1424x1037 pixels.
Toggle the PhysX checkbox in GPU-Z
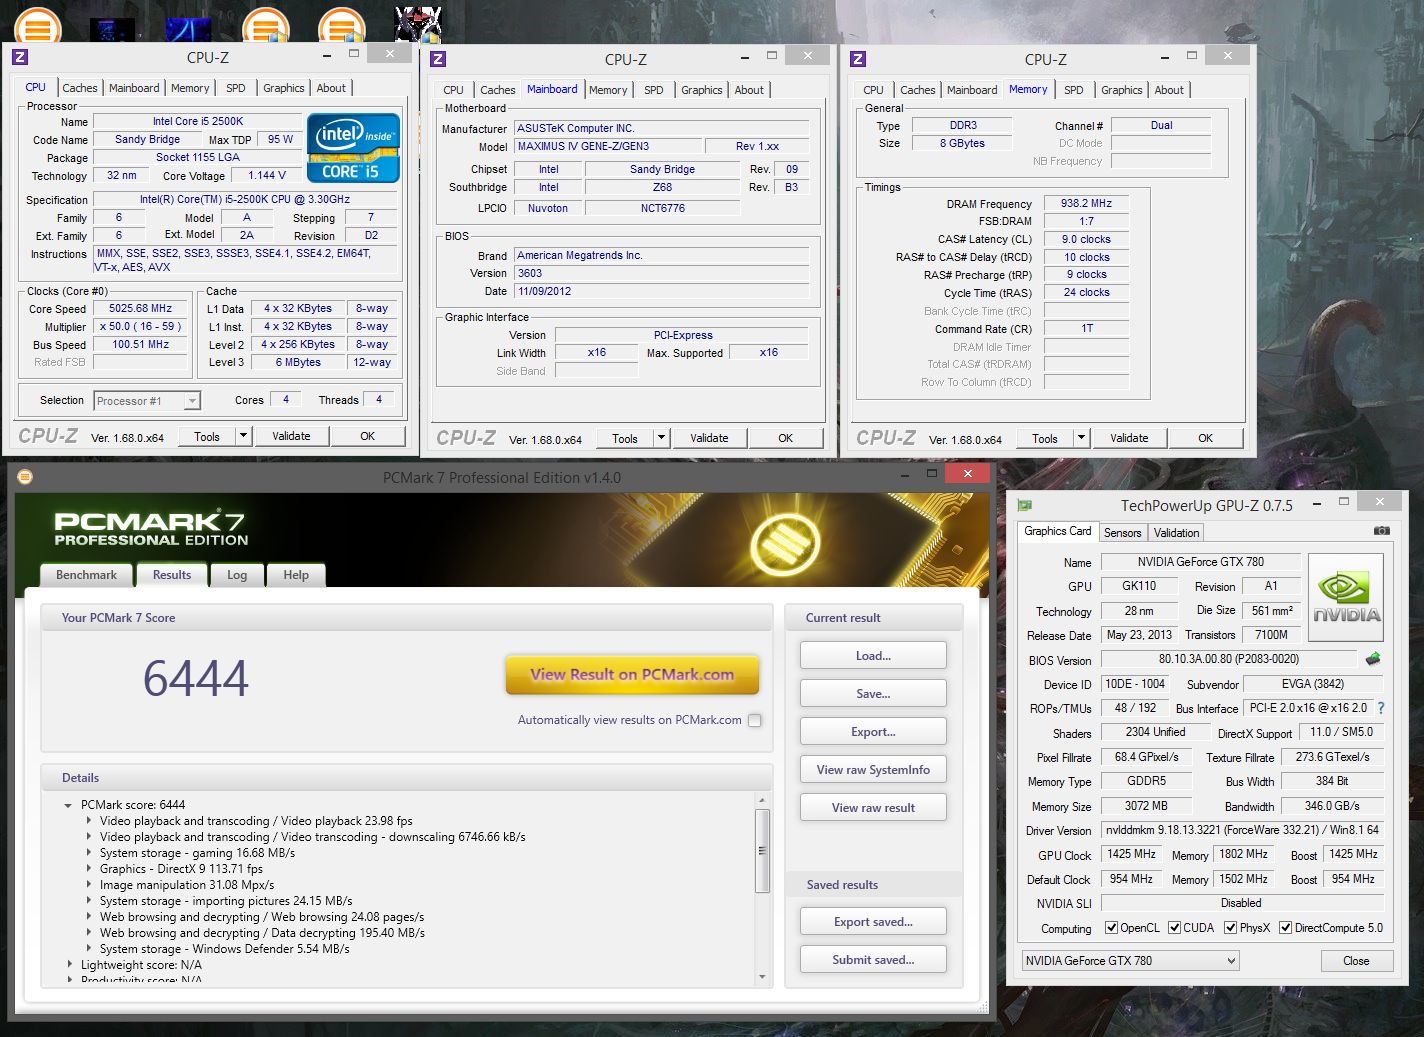pyautogui.click(x=1231, y=928)
